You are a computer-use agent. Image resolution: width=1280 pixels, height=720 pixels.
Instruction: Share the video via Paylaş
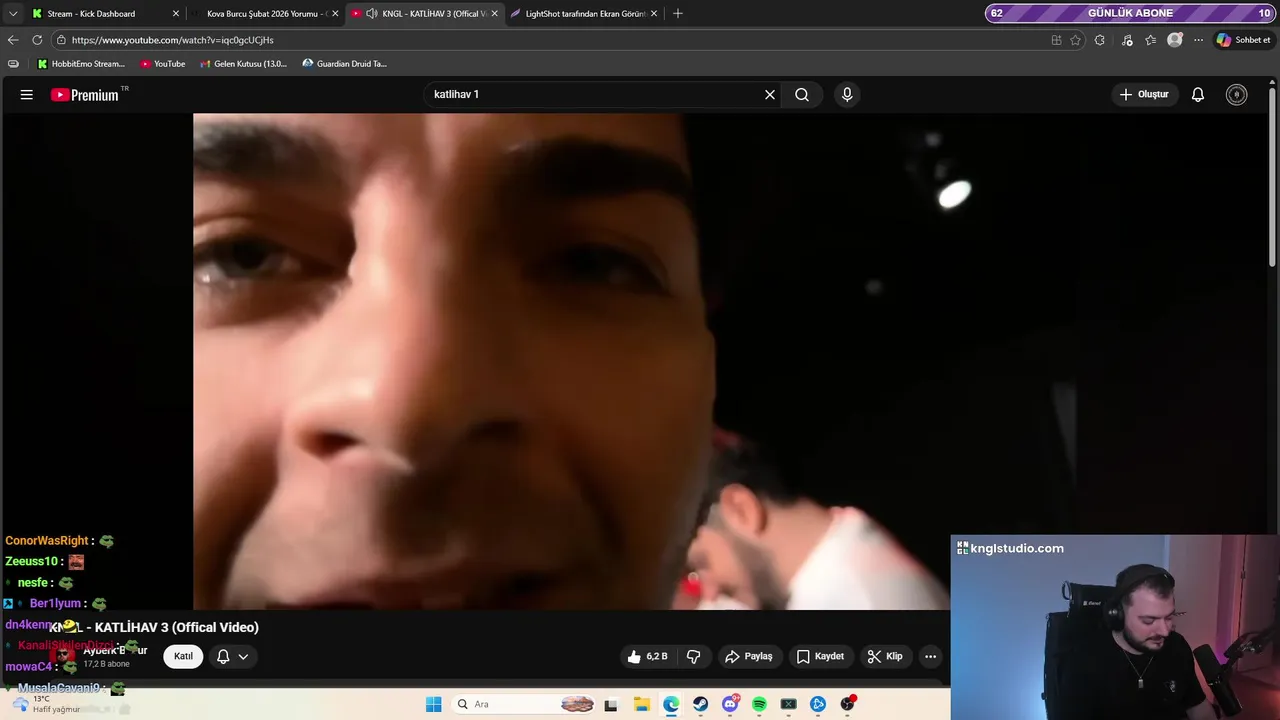pos(749,657)
